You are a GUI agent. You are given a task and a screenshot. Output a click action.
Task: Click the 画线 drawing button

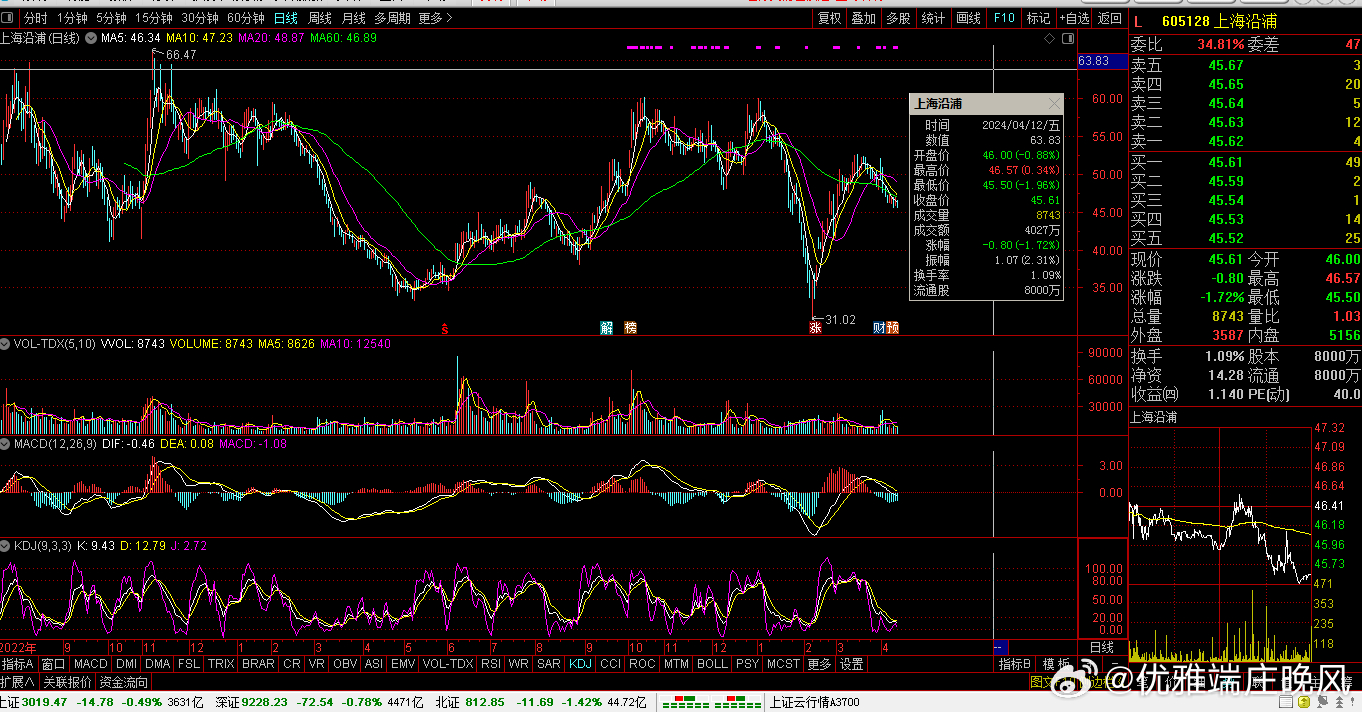point(968,18)
